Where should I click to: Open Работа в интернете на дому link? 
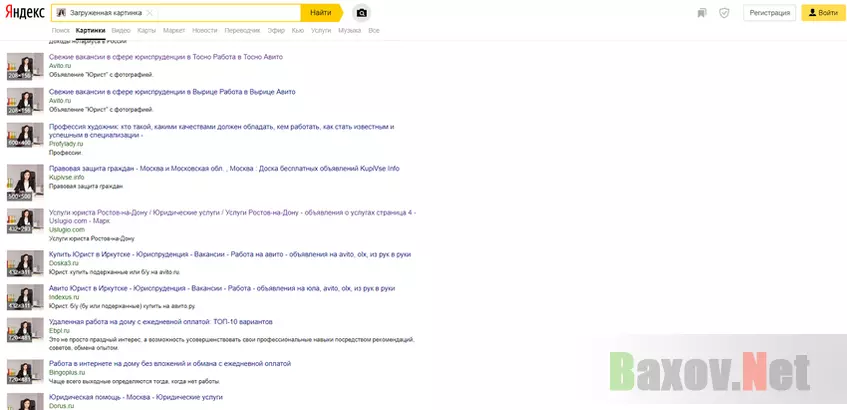(170, 364)
